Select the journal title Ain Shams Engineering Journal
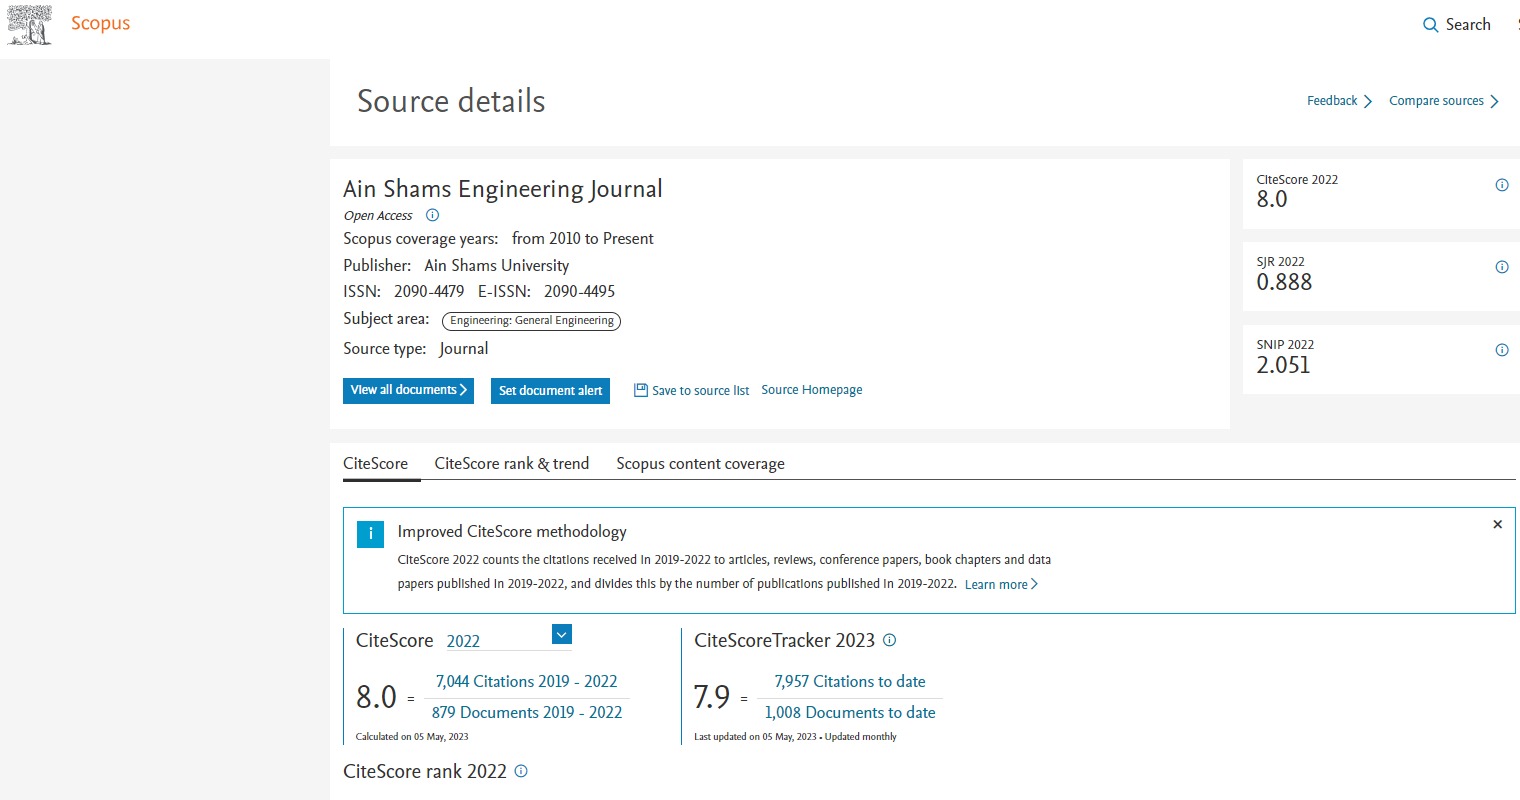Image resolution: width=1520 pixels, height=800 pixels. tap(503, 189)
